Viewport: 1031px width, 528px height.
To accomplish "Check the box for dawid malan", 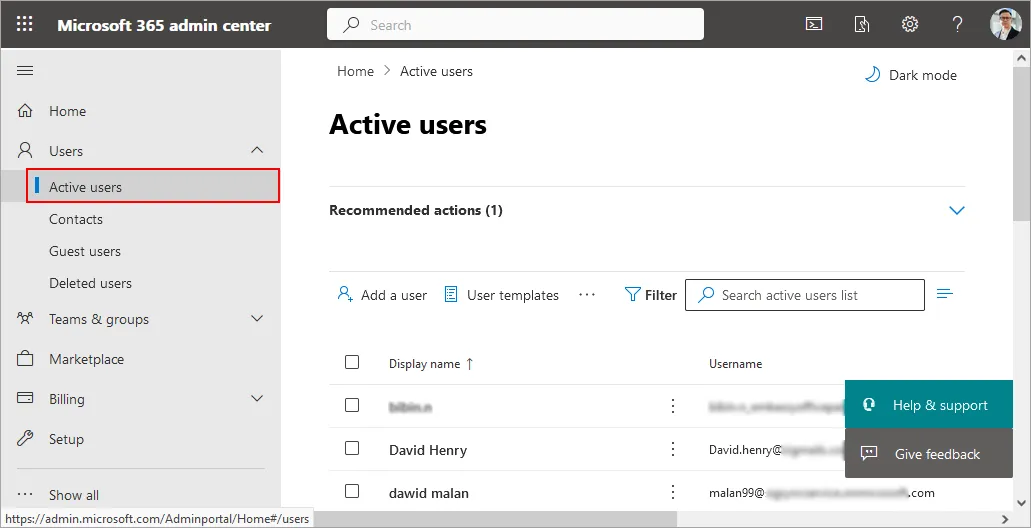I will [352, 491].
